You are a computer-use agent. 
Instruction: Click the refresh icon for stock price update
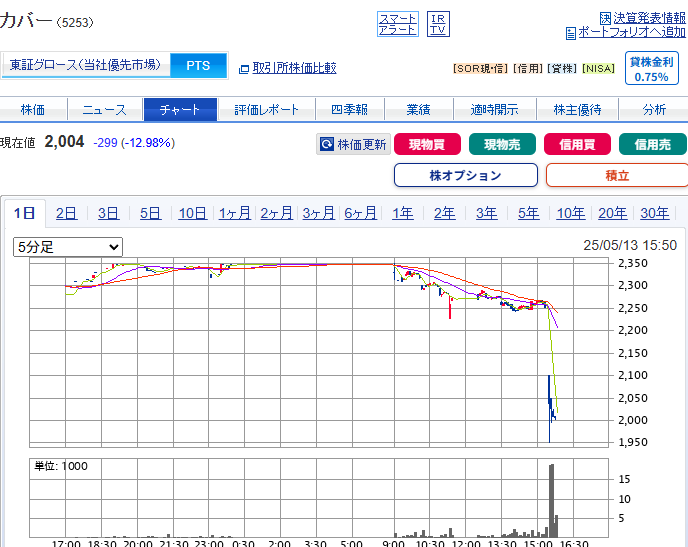[326, 145]
